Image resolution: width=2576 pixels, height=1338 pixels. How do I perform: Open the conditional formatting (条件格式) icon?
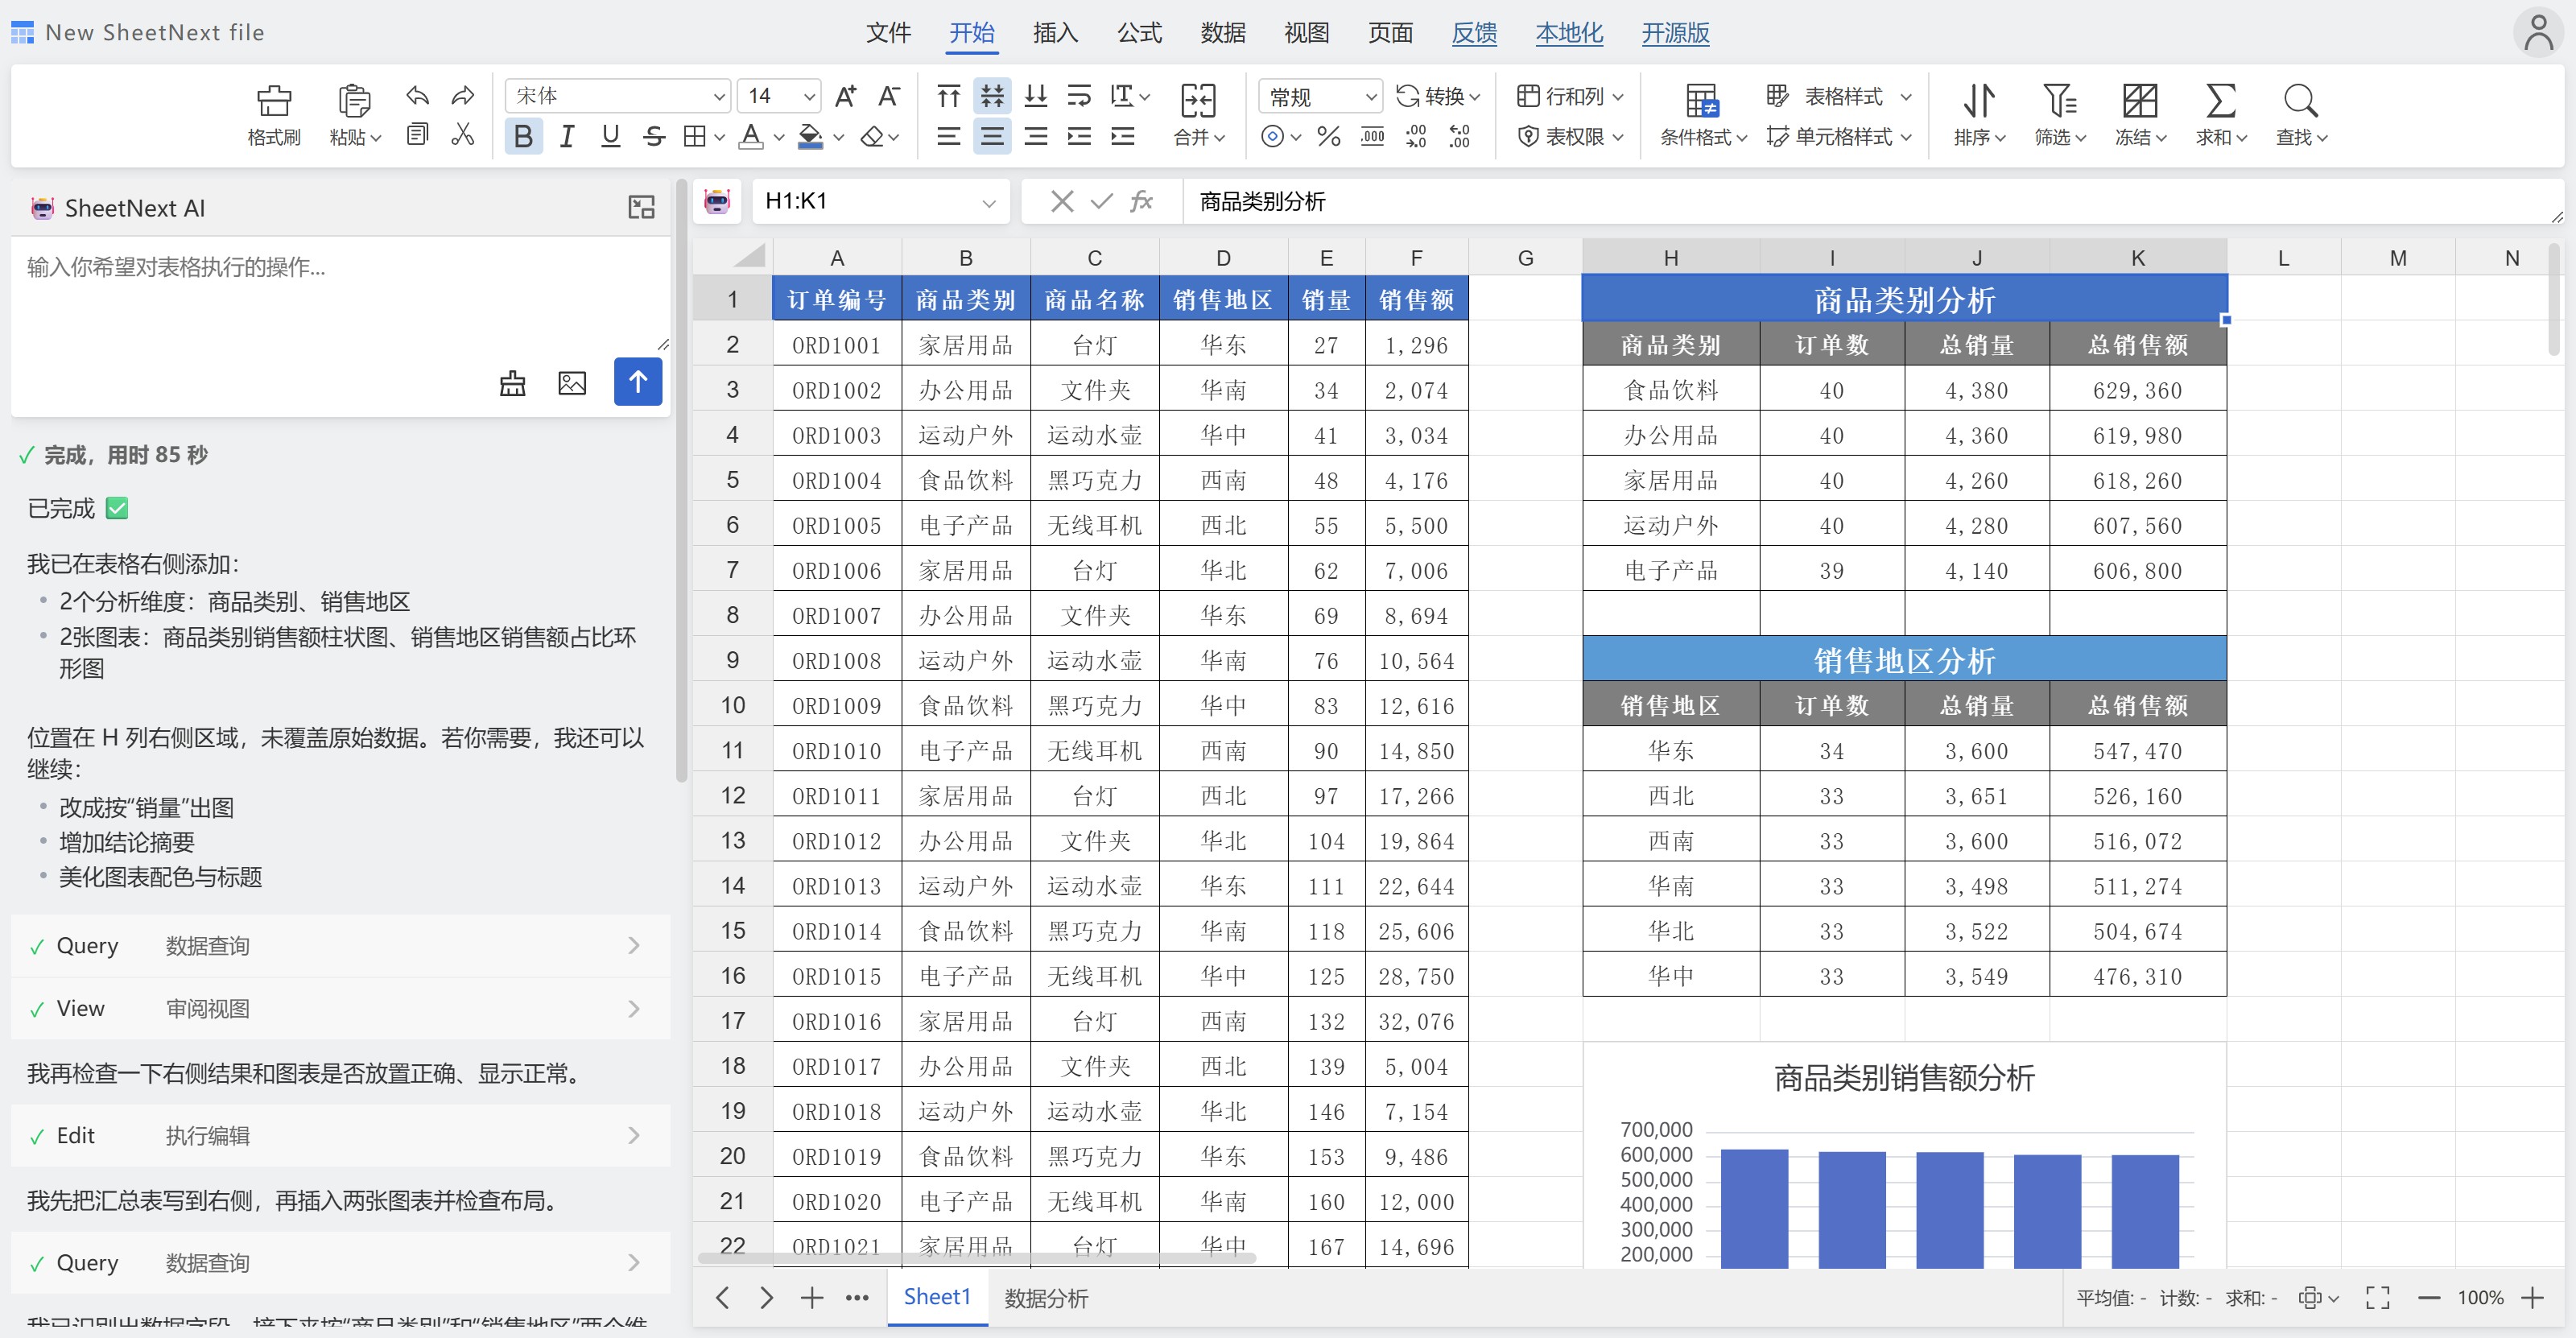pyautogui.click(x=1701, y=101)
